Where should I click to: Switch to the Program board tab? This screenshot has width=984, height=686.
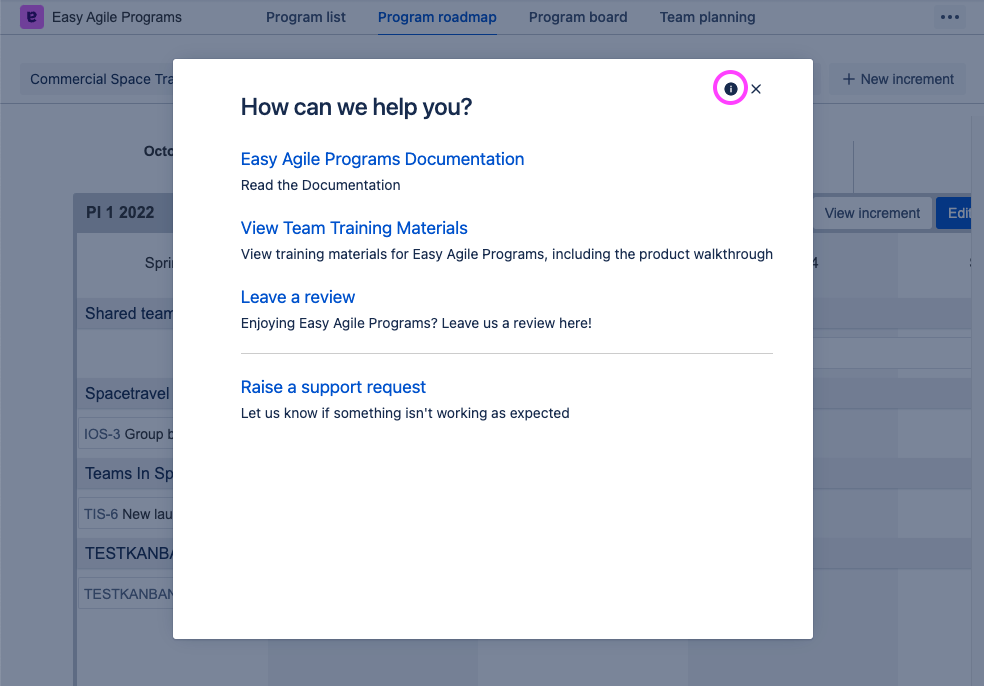[578, 17]
